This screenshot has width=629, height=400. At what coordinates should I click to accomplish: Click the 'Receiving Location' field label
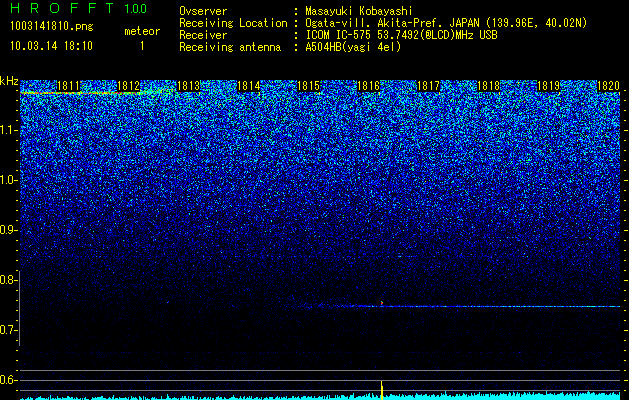pyautogui.click(x=233, y=23)
